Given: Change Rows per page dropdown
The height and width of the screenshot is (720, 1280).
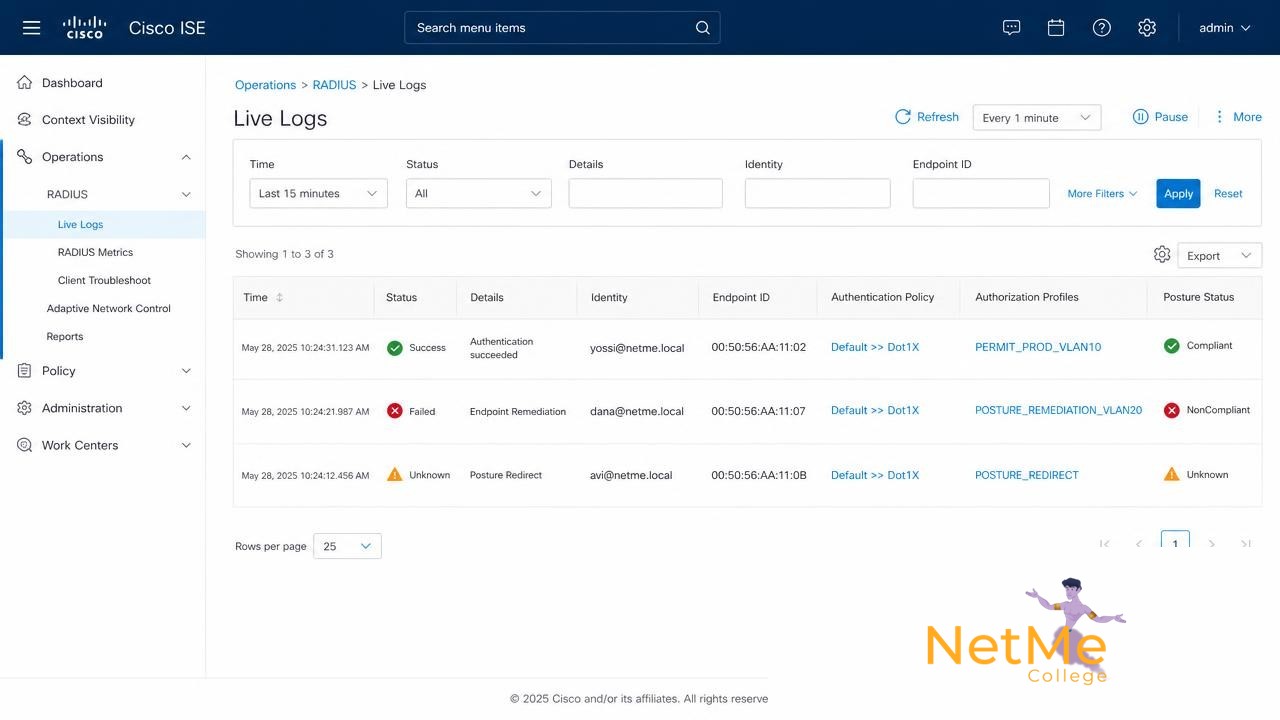Looking at the screenshot, I should tap(347, 546).
